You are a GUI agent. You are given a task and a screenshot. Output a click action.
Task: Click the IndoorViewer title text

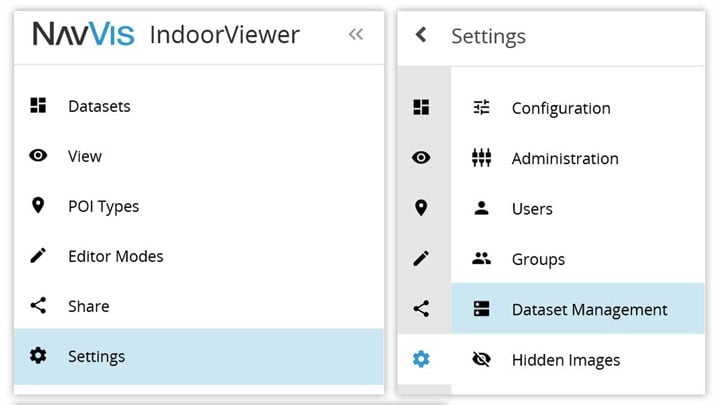click(225, 35)
